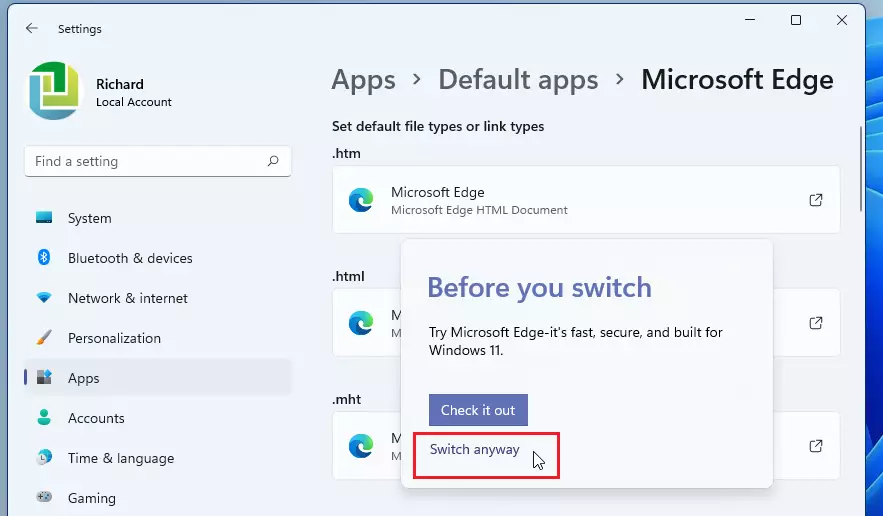Go to the Default apps breadcrumb
Image resolution: width=883 pixels, height=516 pixels.
click(x=518, y=80)
